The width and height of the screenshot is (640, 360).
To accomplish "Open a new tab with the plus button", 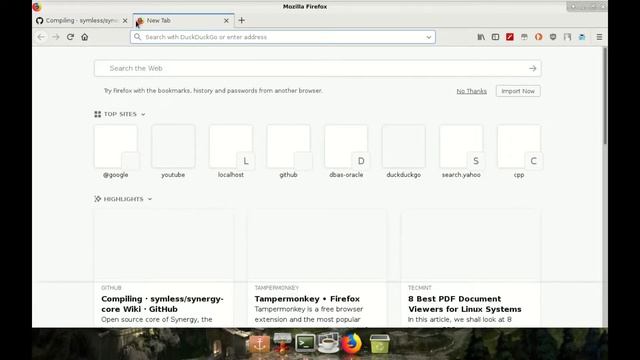I will (242, 20).
